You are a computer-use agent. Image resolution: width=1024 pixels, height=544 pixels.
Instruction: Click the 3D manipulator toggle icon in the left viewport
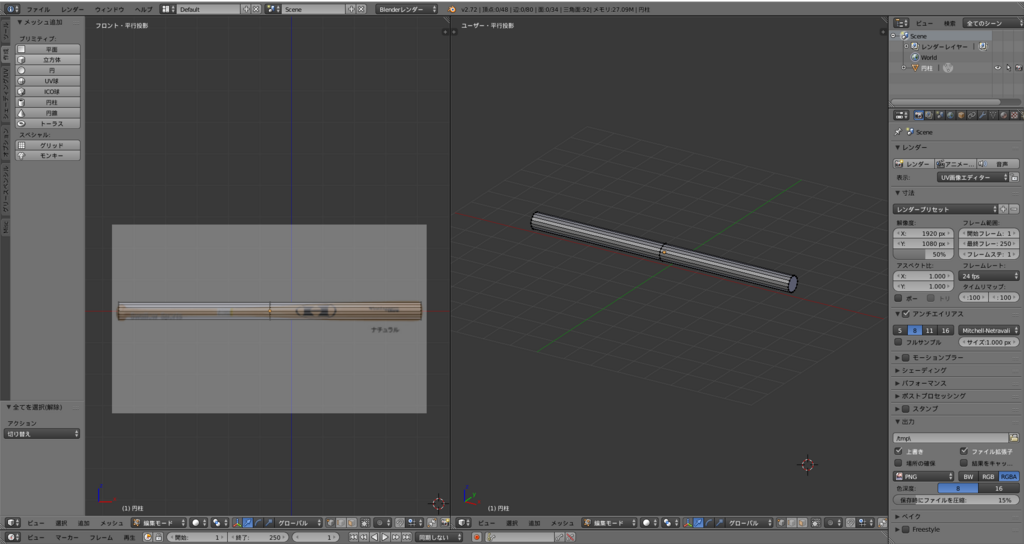click(237, 523)
